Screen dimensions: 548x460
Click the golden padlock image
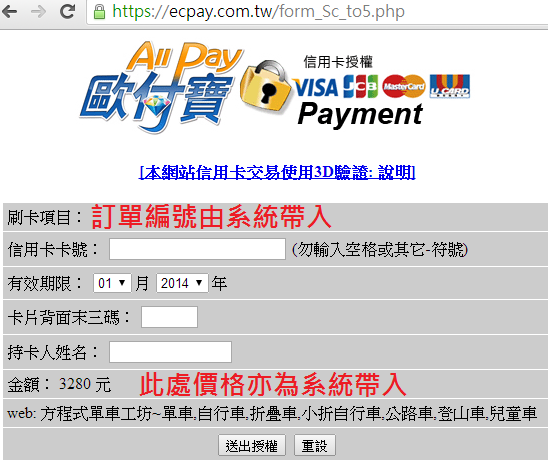click(x=266, y=86)
